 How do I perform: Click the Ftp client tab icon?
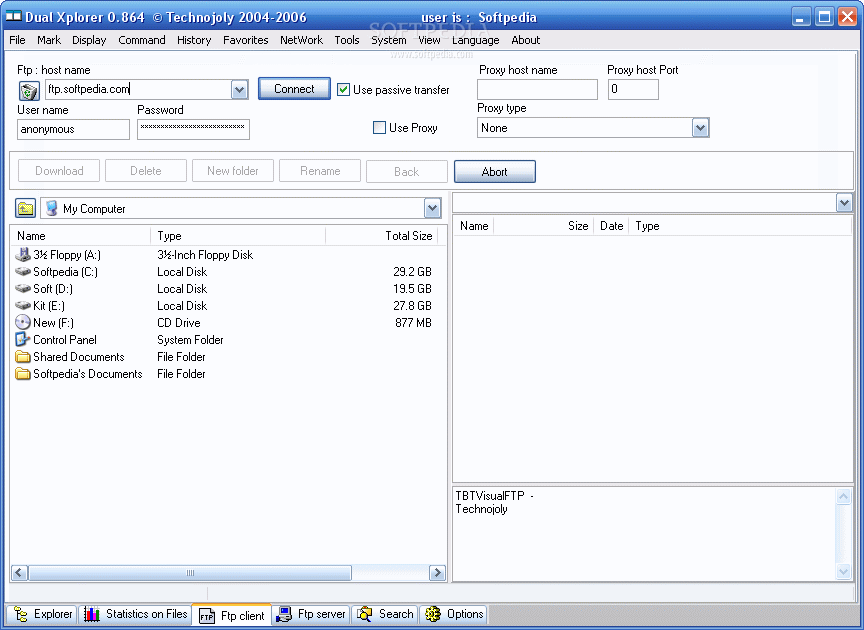point(207,616)
